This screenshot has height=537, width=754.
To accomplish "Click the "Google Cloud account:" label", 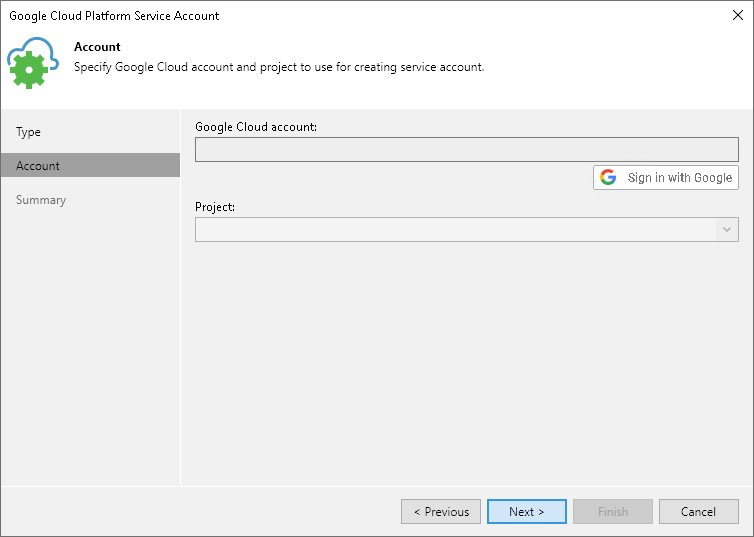I will [256, 127].
